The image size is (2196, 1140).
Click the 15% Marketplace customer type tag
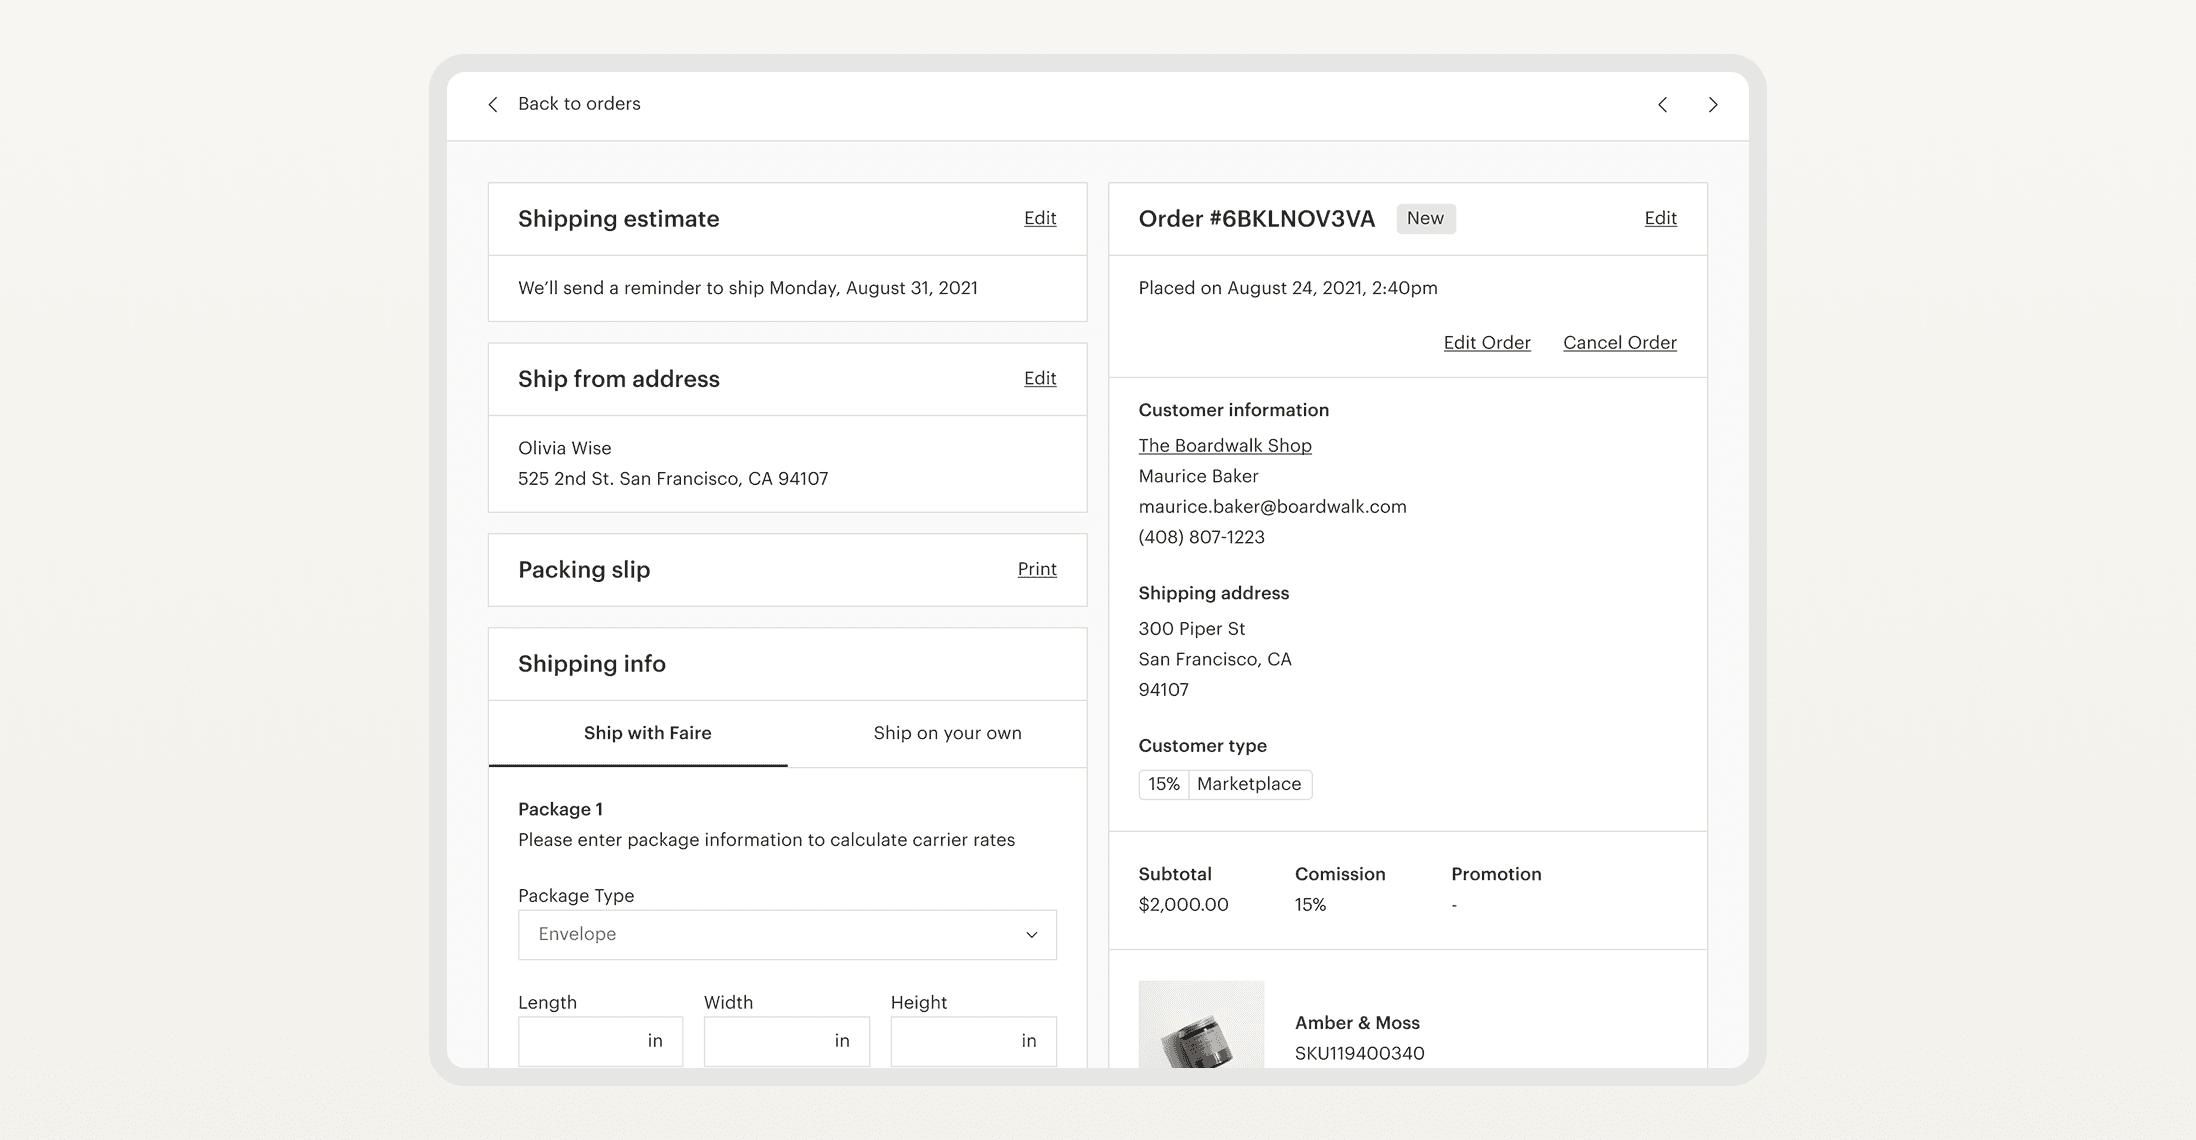[1225, 784]
